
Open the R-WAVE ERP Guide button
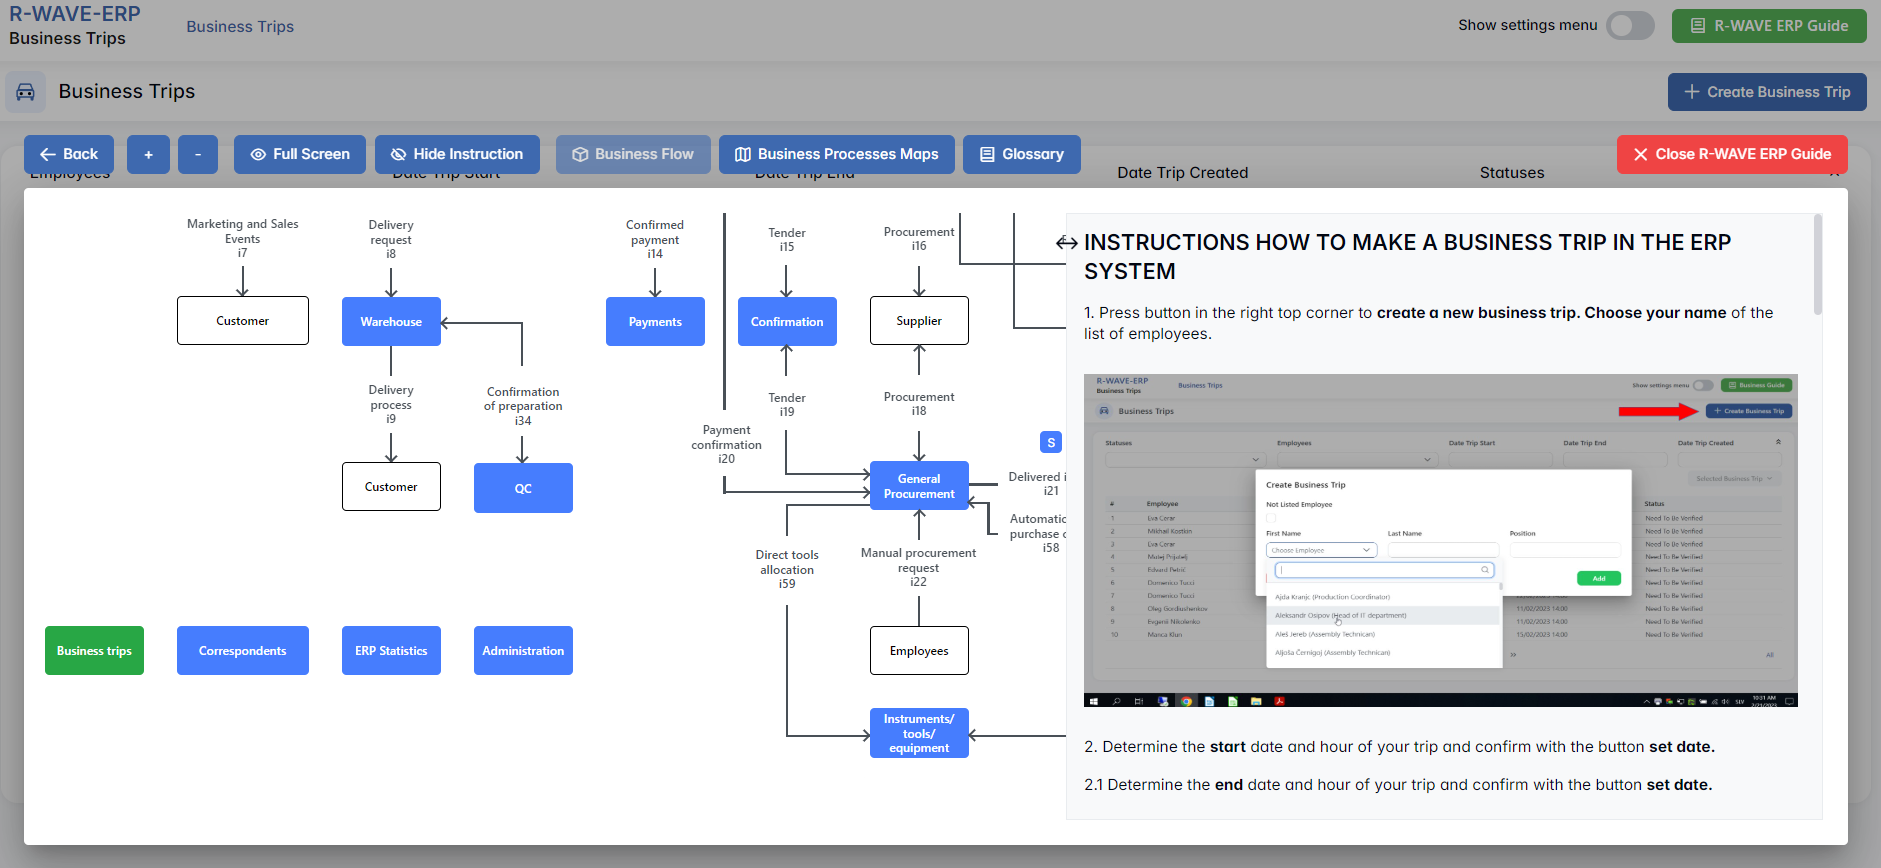pos(1768,26)
